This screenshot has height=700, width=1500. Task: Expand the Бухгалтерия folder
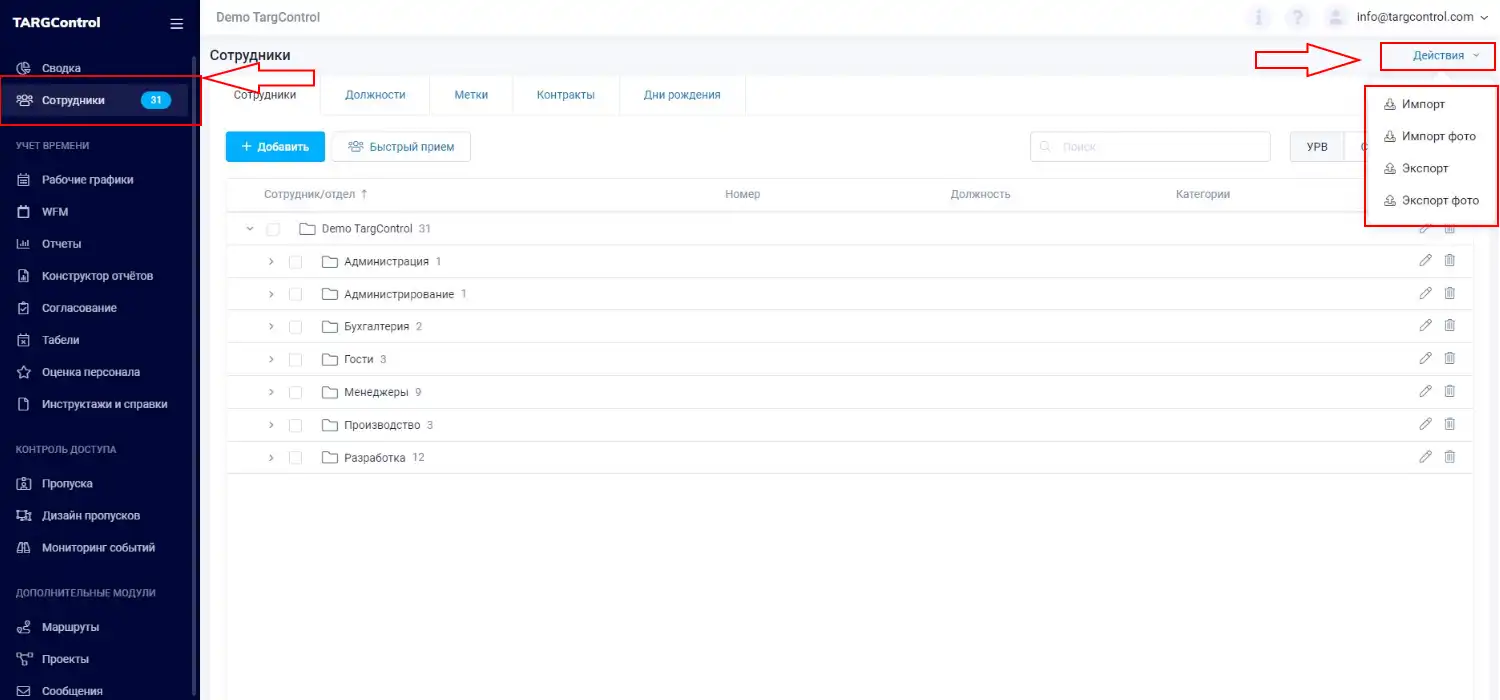click(271, 327)
